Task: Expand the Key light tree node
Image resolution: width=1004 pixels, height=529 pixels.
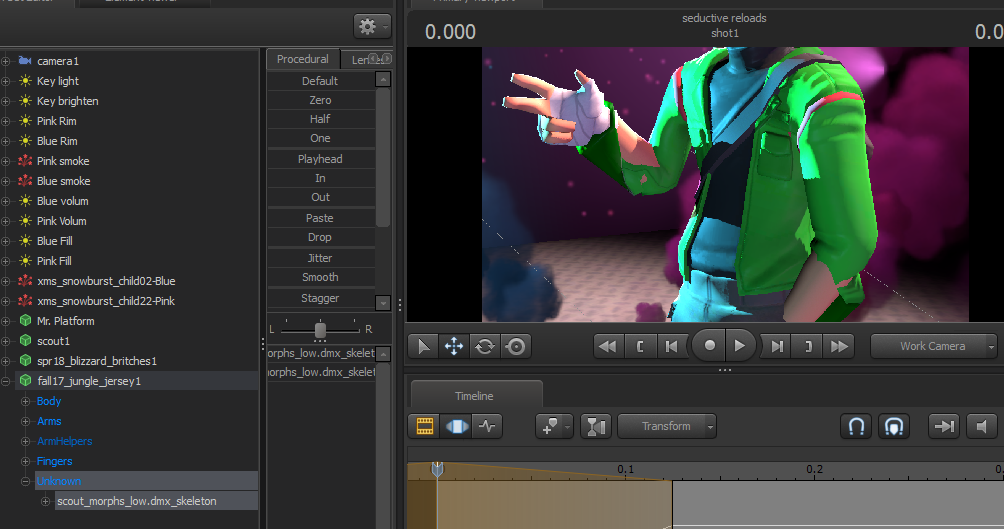Action: tap(6, 81)
